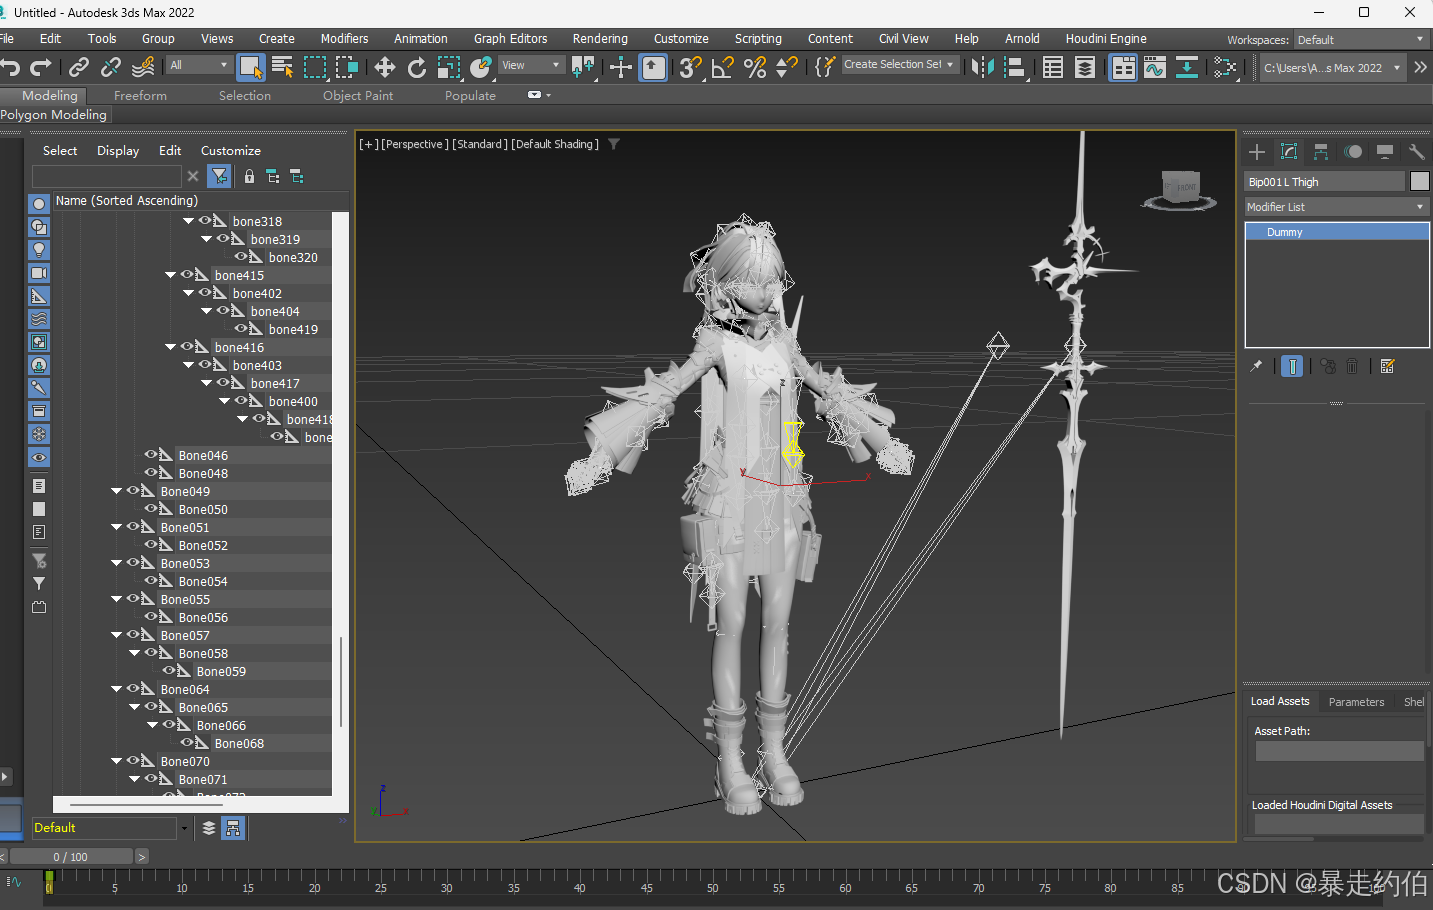Viewport: 1433px width, 910px height.
Task: Click the Select by Name icon
Action: tap(283, 67)
